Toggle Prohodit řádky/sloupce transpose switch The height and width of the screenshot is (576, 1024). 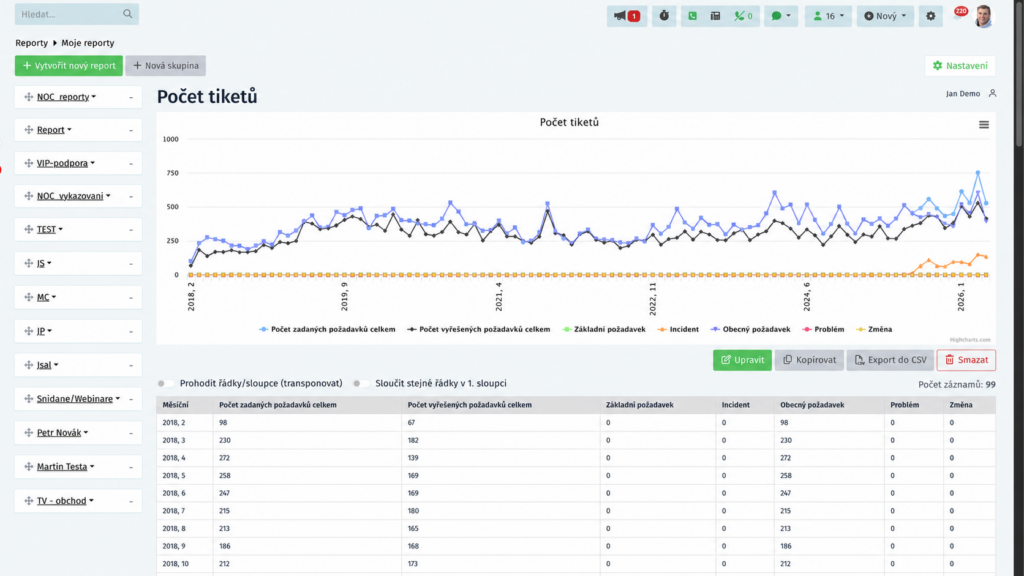pos(166,383)
